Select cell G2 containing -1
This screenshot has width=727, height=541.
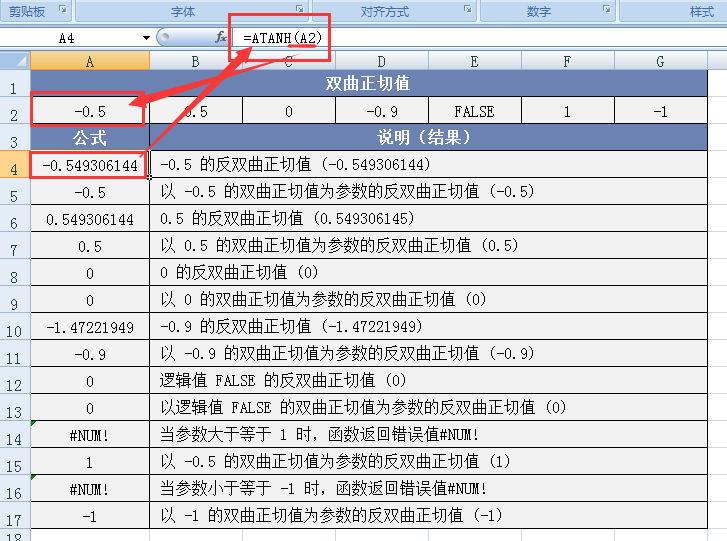click(x=661, y=111)
